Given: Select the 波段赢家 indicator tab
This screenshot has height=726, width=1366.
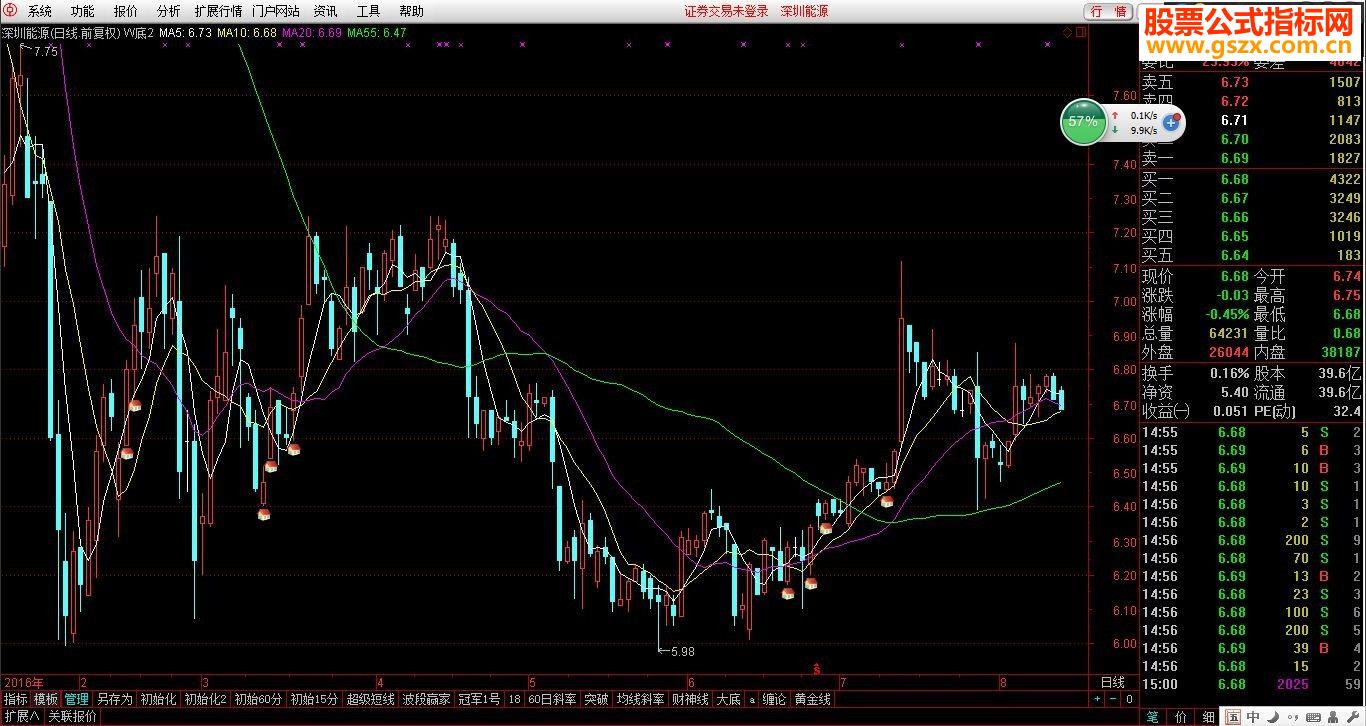Looking at the screenshot, I should 427,699.
